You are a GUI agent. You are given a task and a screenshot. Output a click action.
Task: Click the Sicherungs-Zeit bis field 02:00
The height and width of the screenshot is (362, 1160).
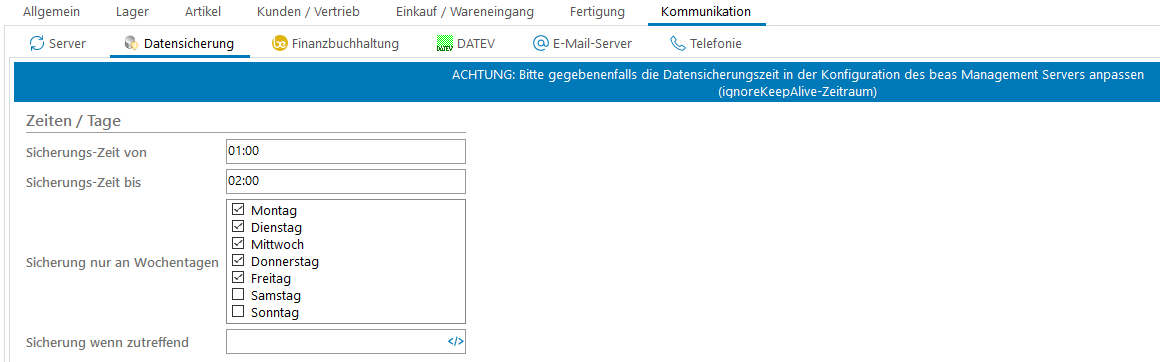[x=346, y=181]
